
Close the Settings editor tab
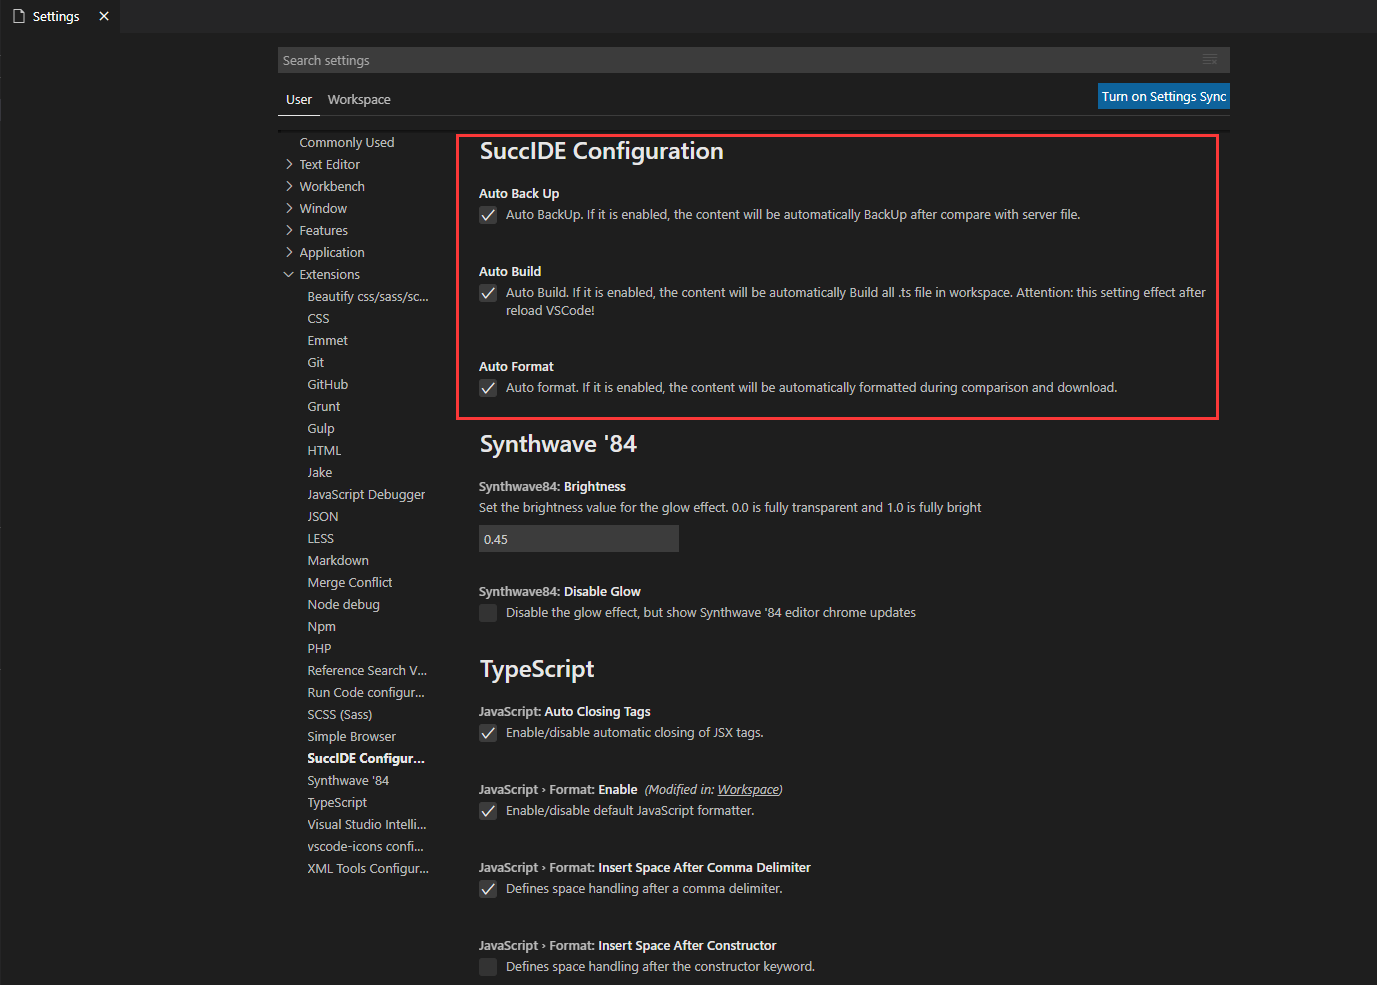(104, 16)
